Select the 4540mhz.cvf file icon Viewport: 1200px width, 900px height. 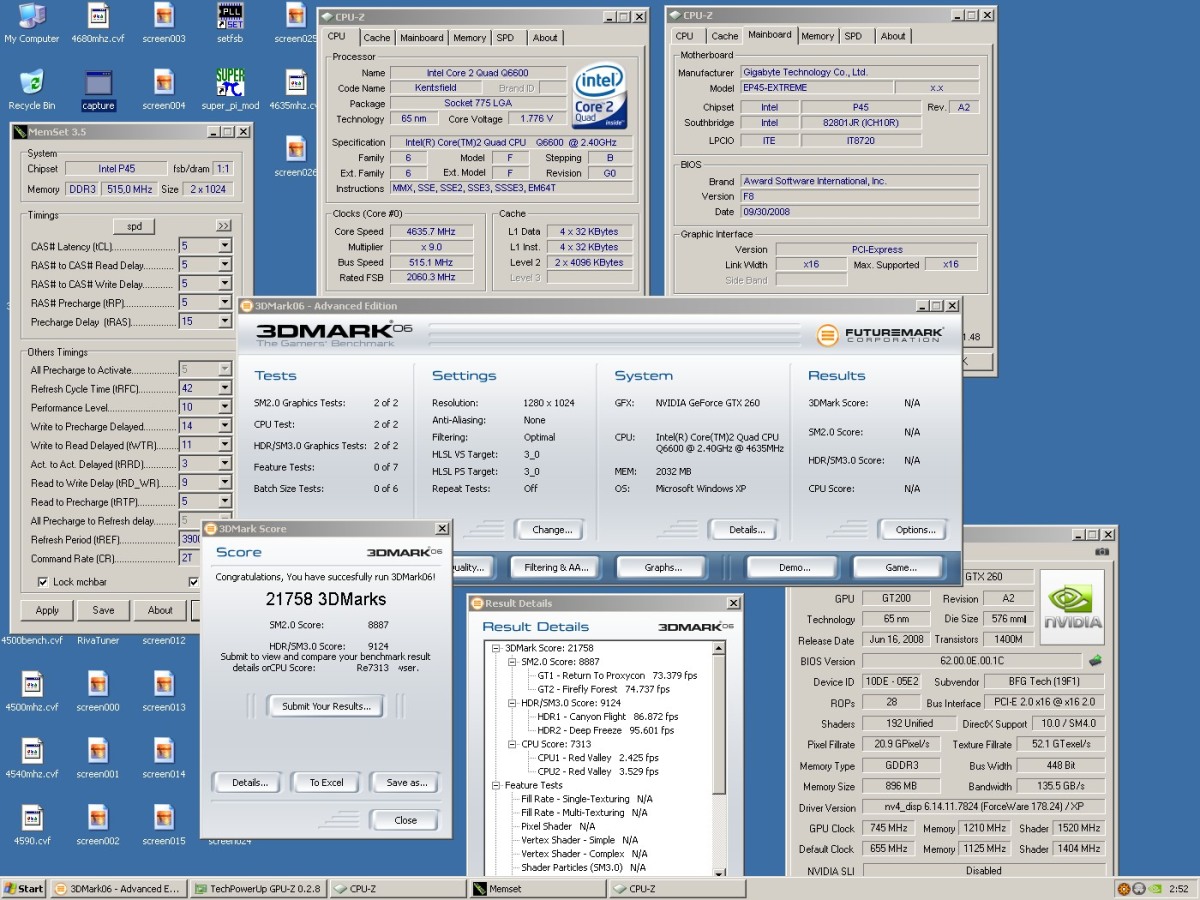[x=32, y=758]
